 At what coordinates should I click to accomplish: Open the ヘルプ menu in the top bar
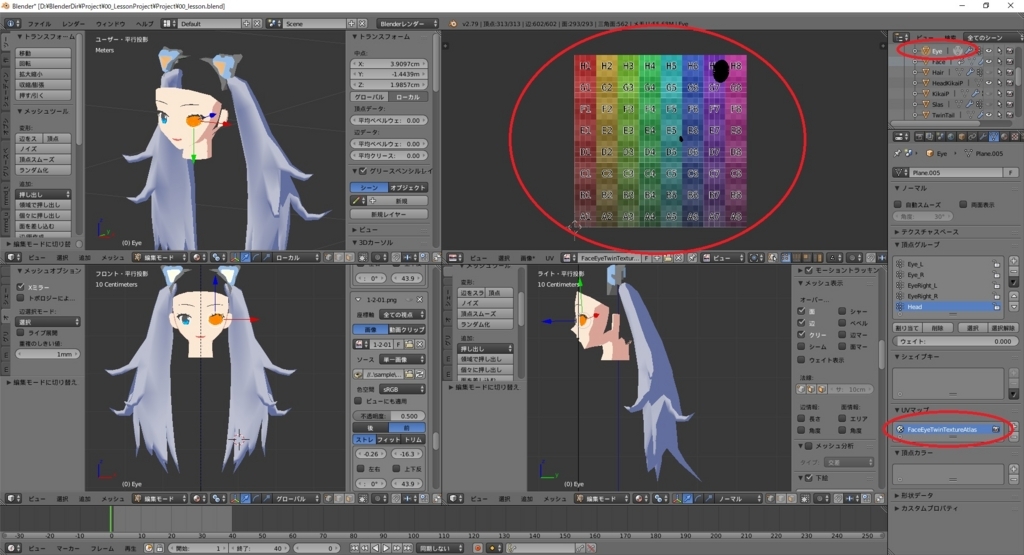pyautogui.click(x=144, y=24)
